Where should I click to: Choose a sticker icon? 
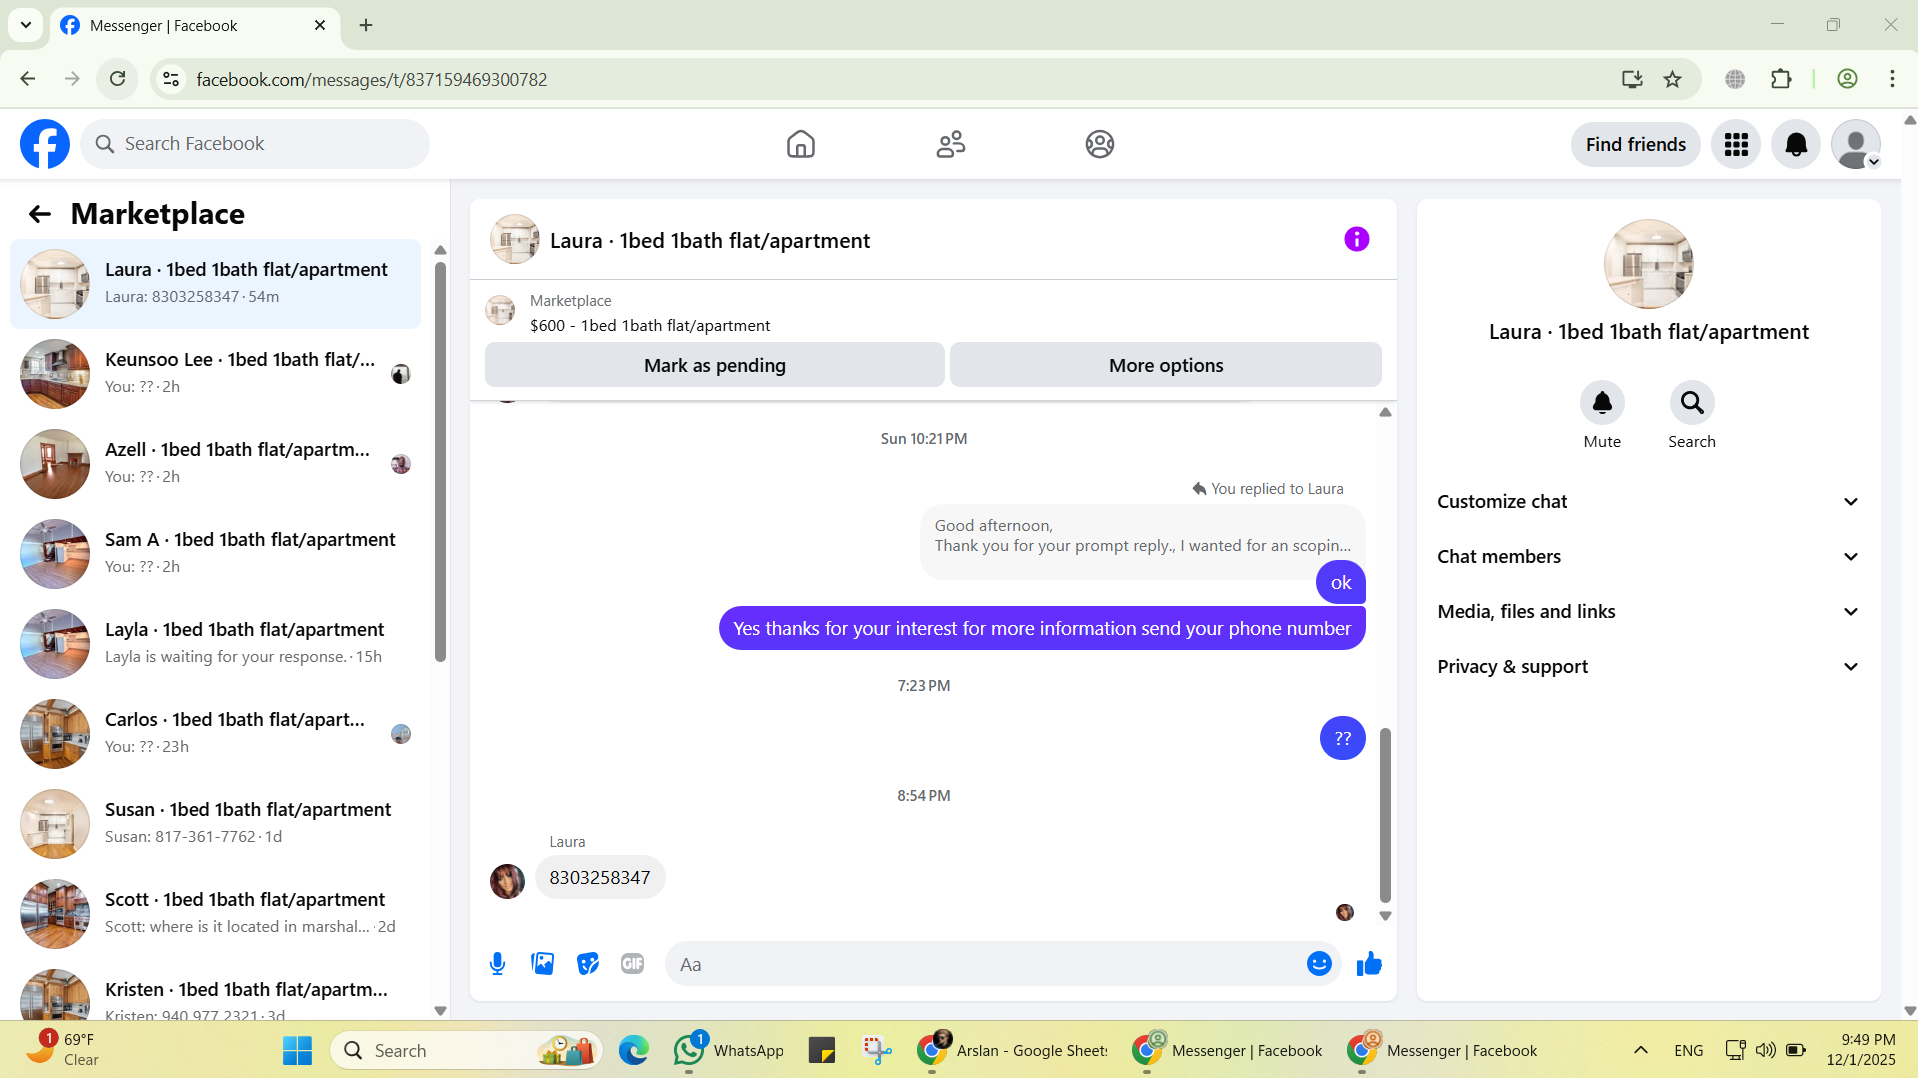point(588,964)
